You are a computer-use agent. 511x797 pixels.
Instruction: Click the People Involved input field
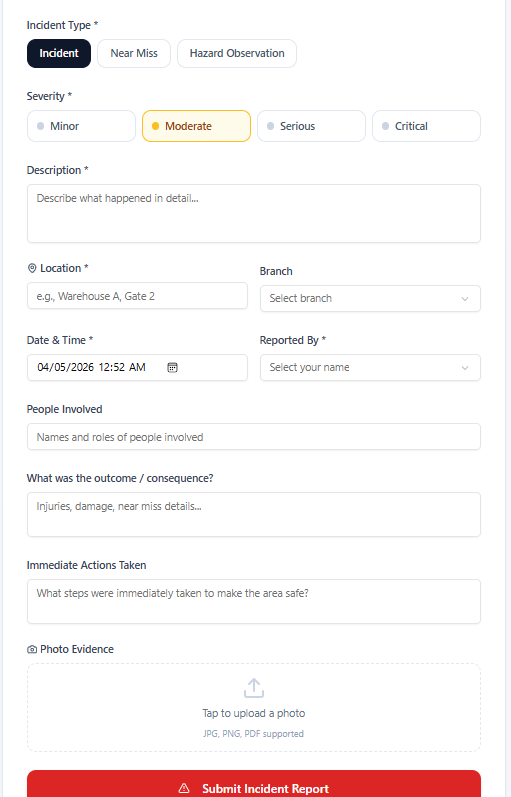point(254,437)
